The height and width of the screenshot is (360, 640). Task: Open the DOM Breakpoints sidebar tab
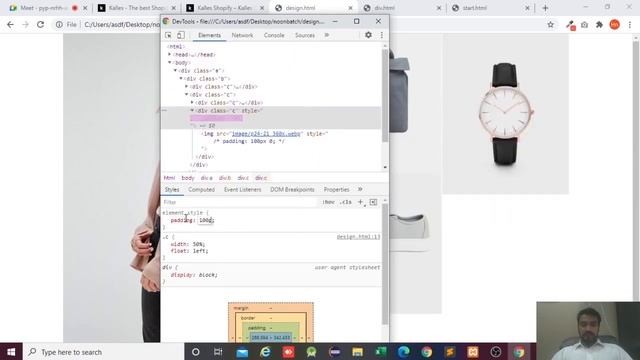[292, 190]
